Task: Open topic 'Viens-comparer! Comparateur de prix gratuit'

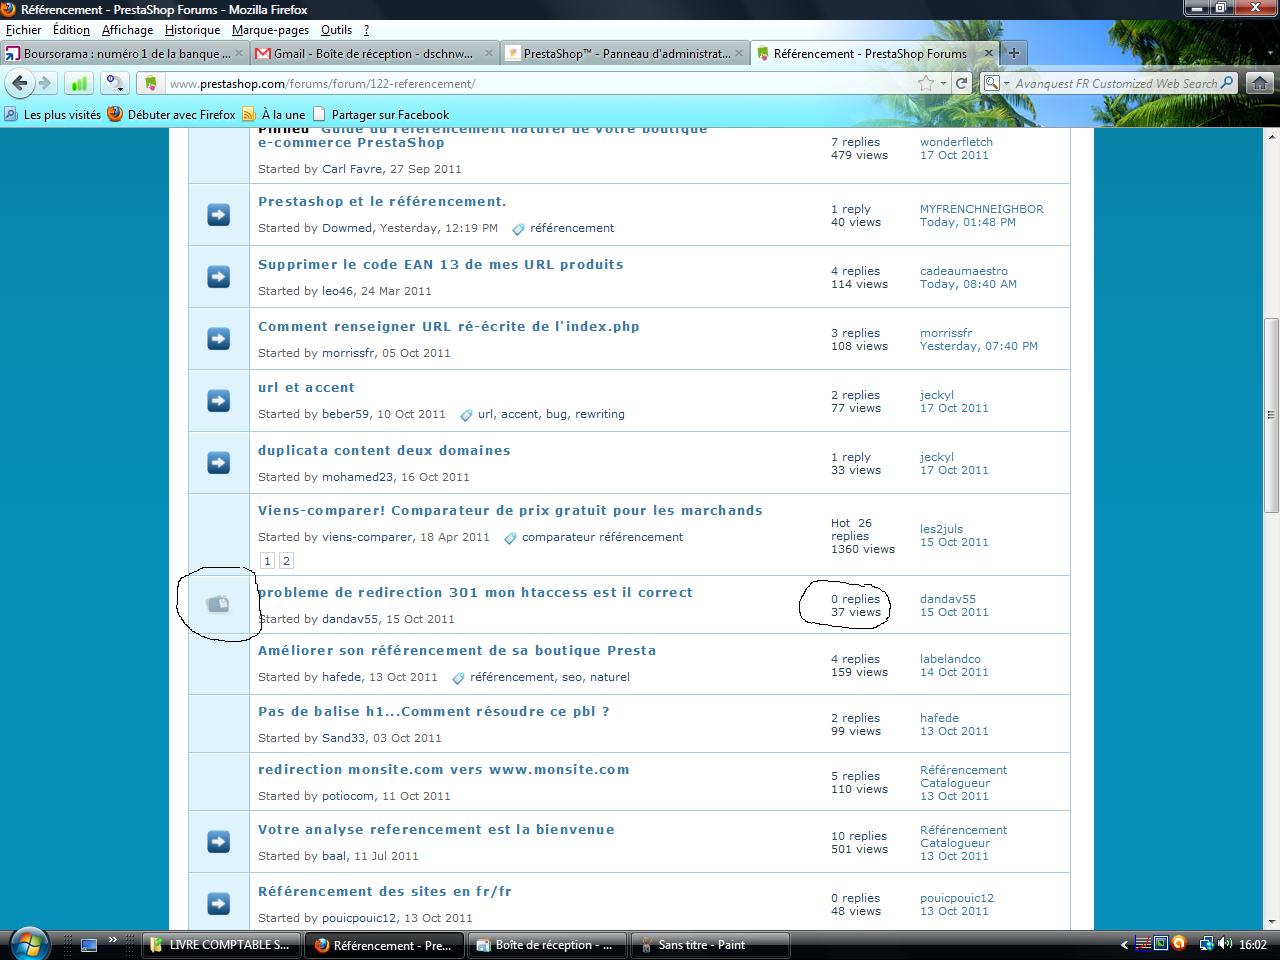Action: [x=510, y=510]
